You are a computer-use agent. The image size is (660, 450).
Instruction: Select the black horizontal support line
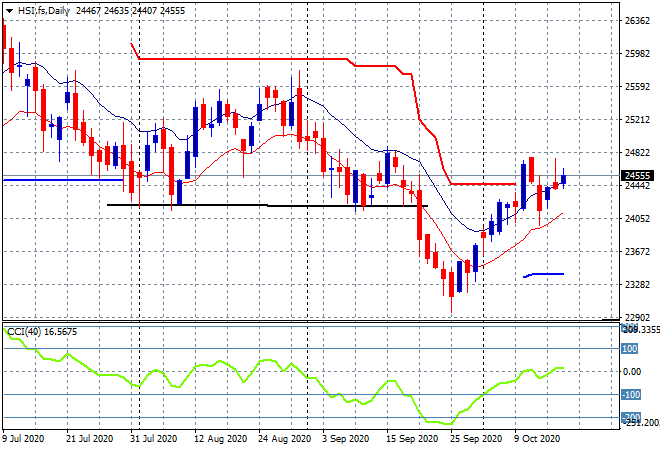tap(268, 205)
